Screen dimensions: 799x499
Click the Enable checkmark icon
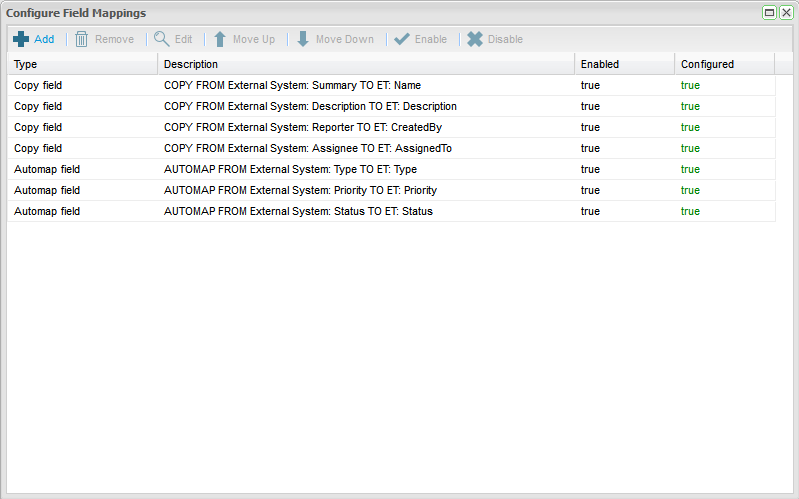pos(401,39)
